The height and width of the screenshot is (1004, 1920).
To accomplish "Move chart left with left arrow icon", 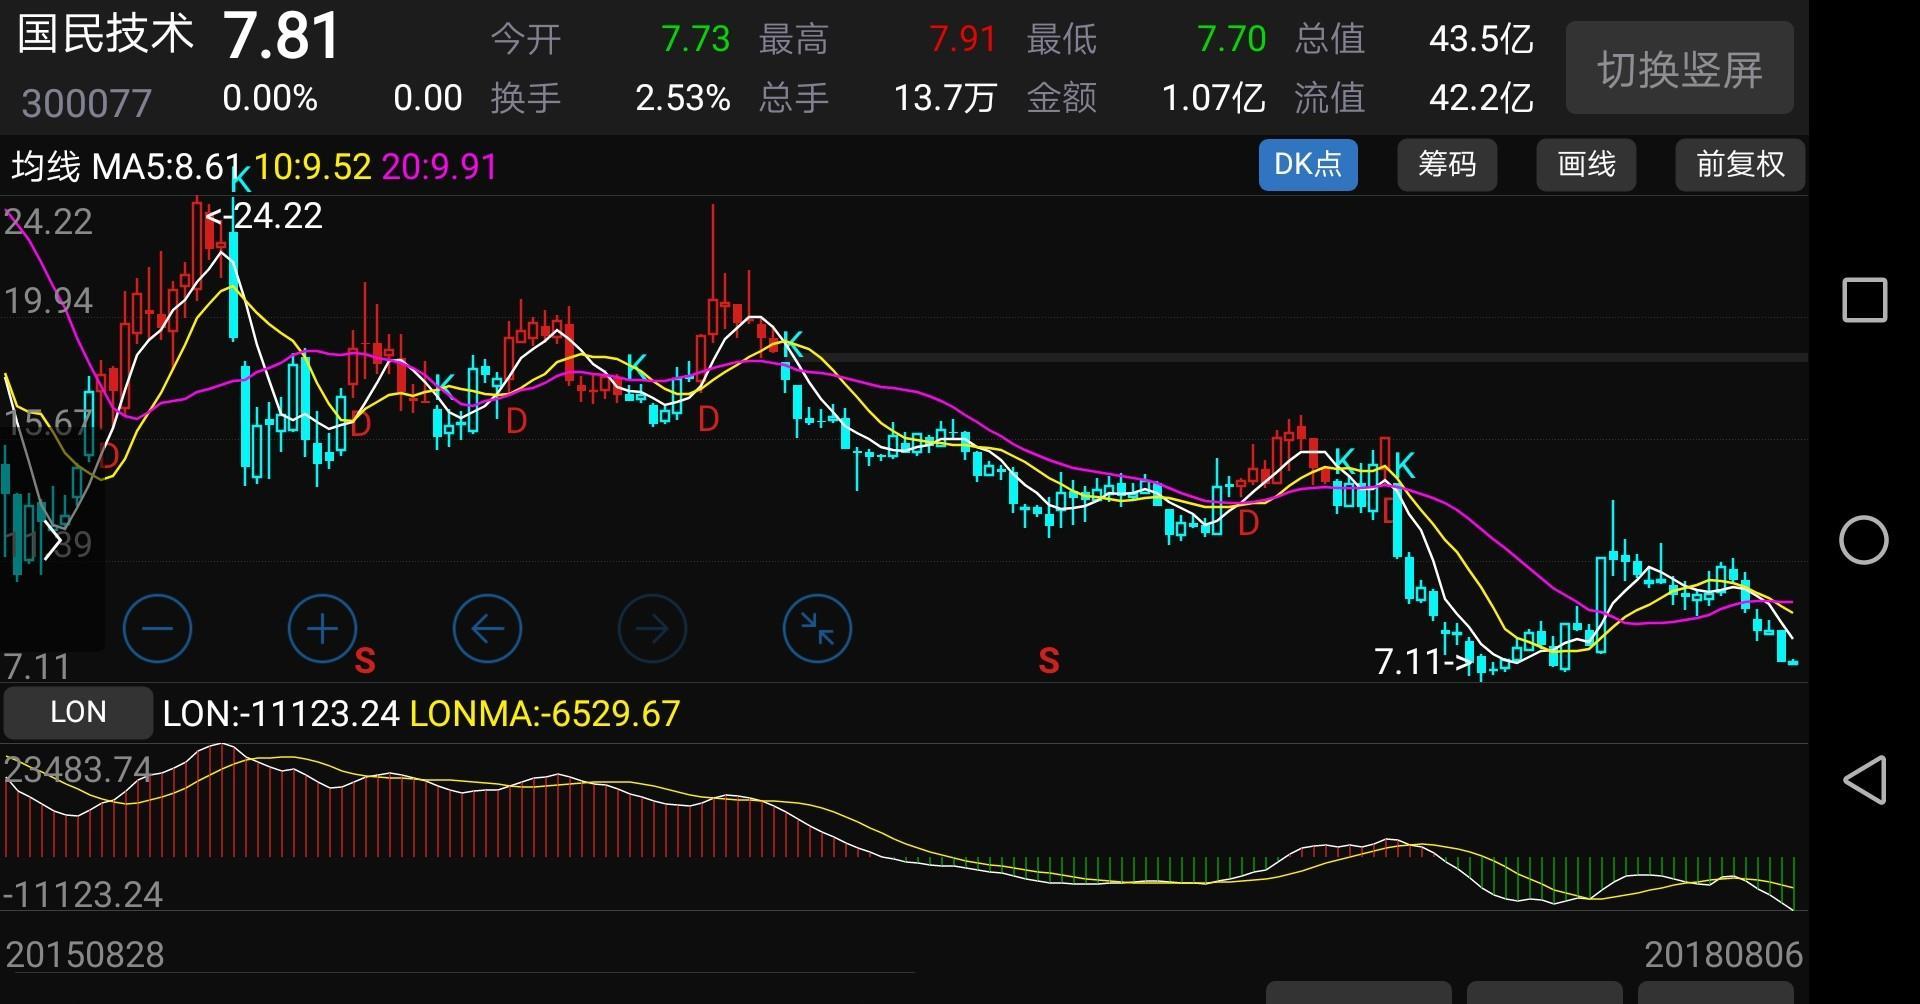I will click(487, 629).
